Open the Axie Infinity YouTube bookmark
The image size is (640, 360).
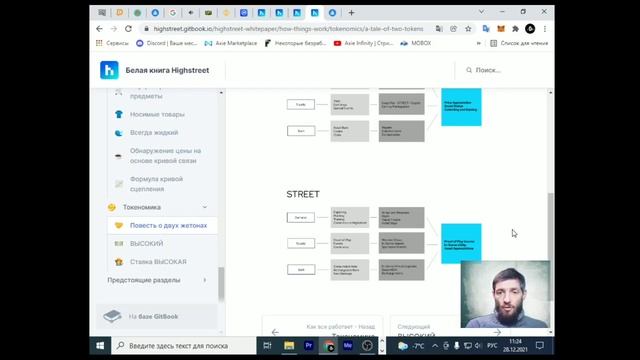click(x=363, y=43)
